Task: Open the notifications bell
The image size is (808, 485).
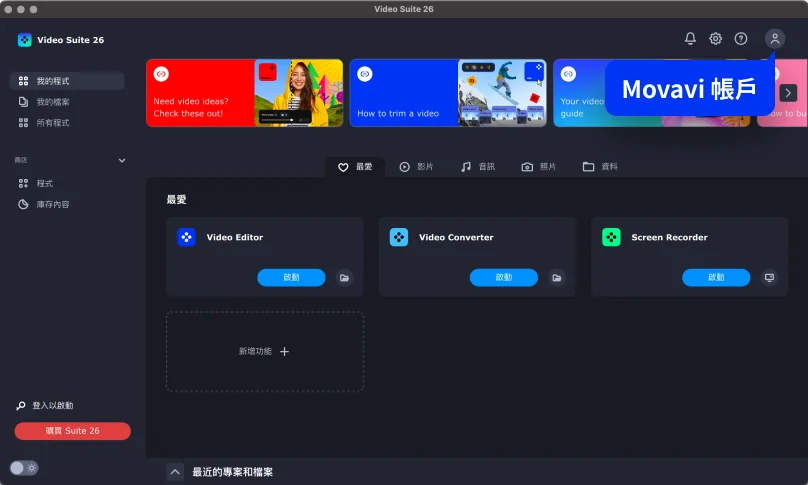Action: tap(690, 39)
